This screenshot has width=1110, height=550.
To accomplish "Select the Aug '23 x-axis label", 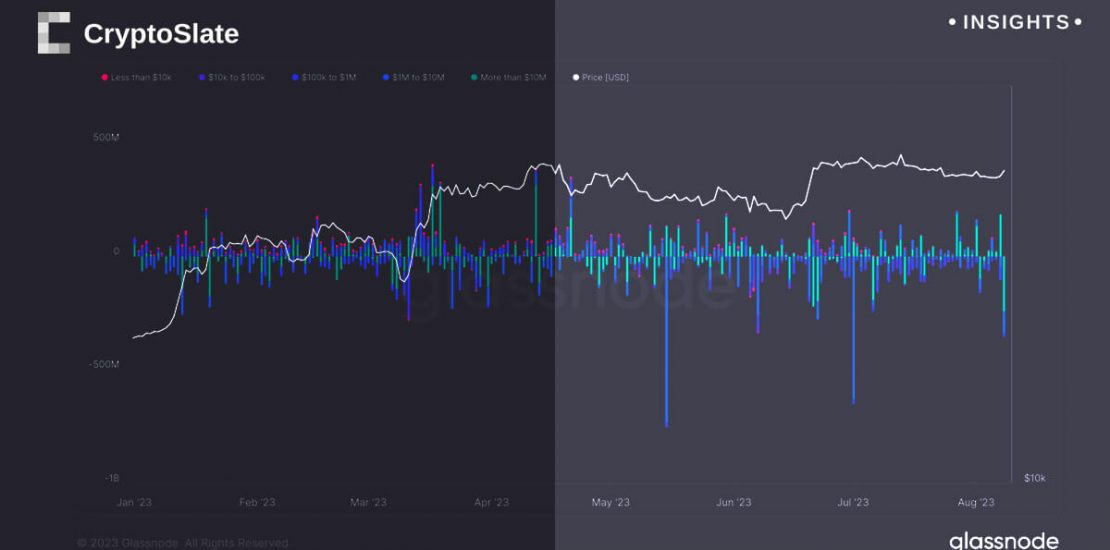I will (975, 502).
